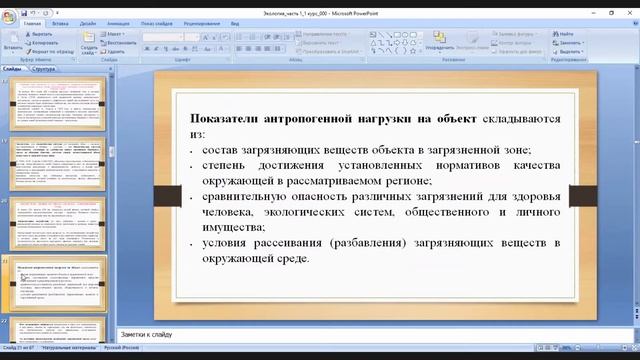Open Arrange (Упорядочить) menu
640x360 pixels.
pos(440,42)
